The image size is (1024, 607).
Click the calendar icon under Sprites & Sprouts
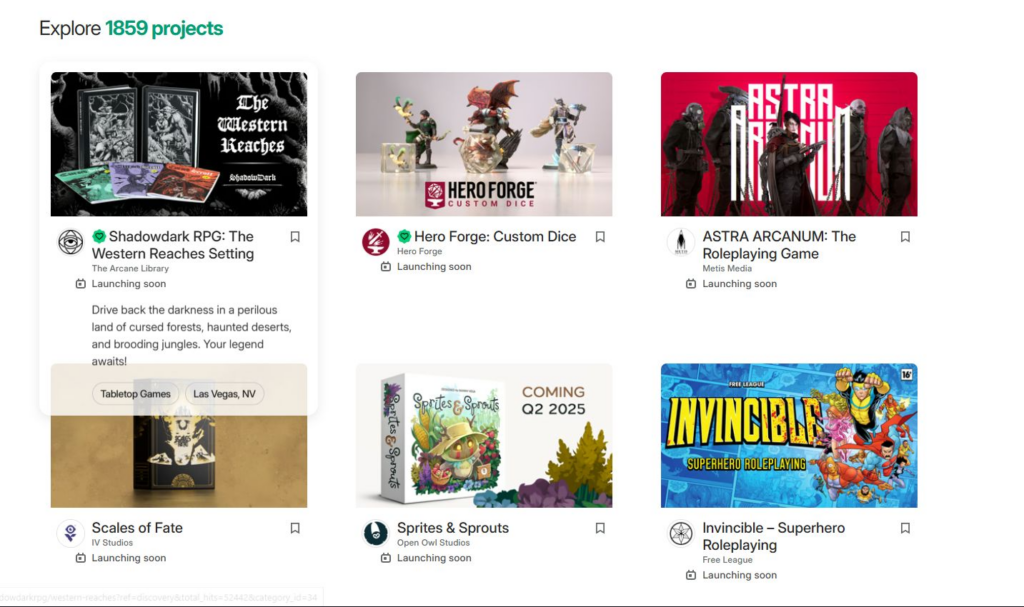pos(385,558)
